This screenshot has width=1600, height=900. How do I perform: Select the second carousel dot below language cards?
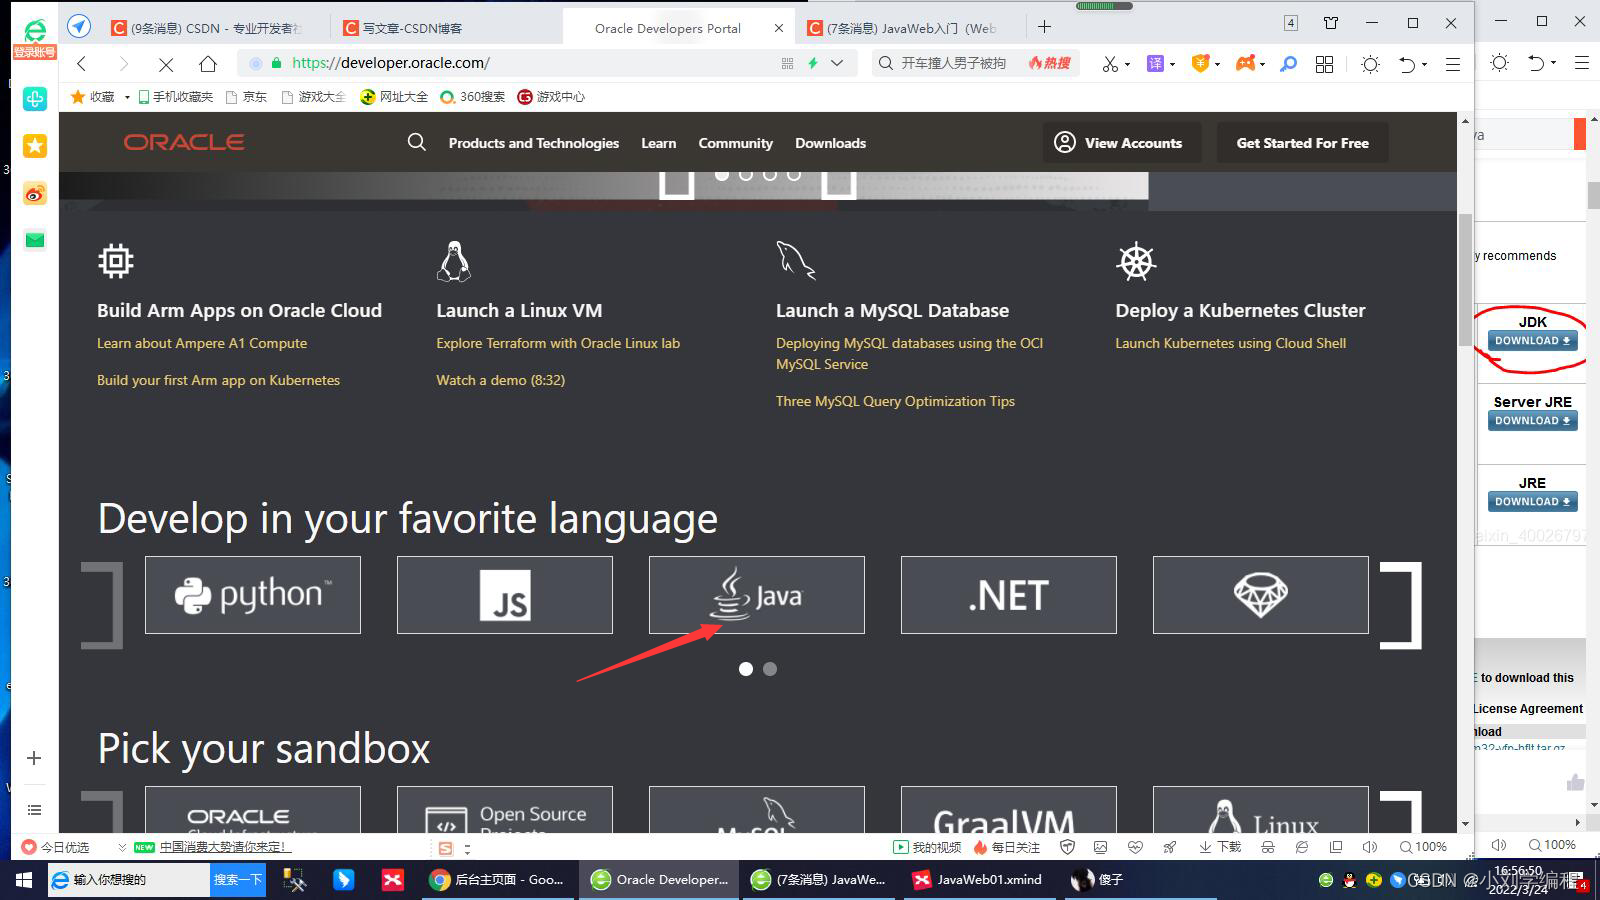click(770, 669)
